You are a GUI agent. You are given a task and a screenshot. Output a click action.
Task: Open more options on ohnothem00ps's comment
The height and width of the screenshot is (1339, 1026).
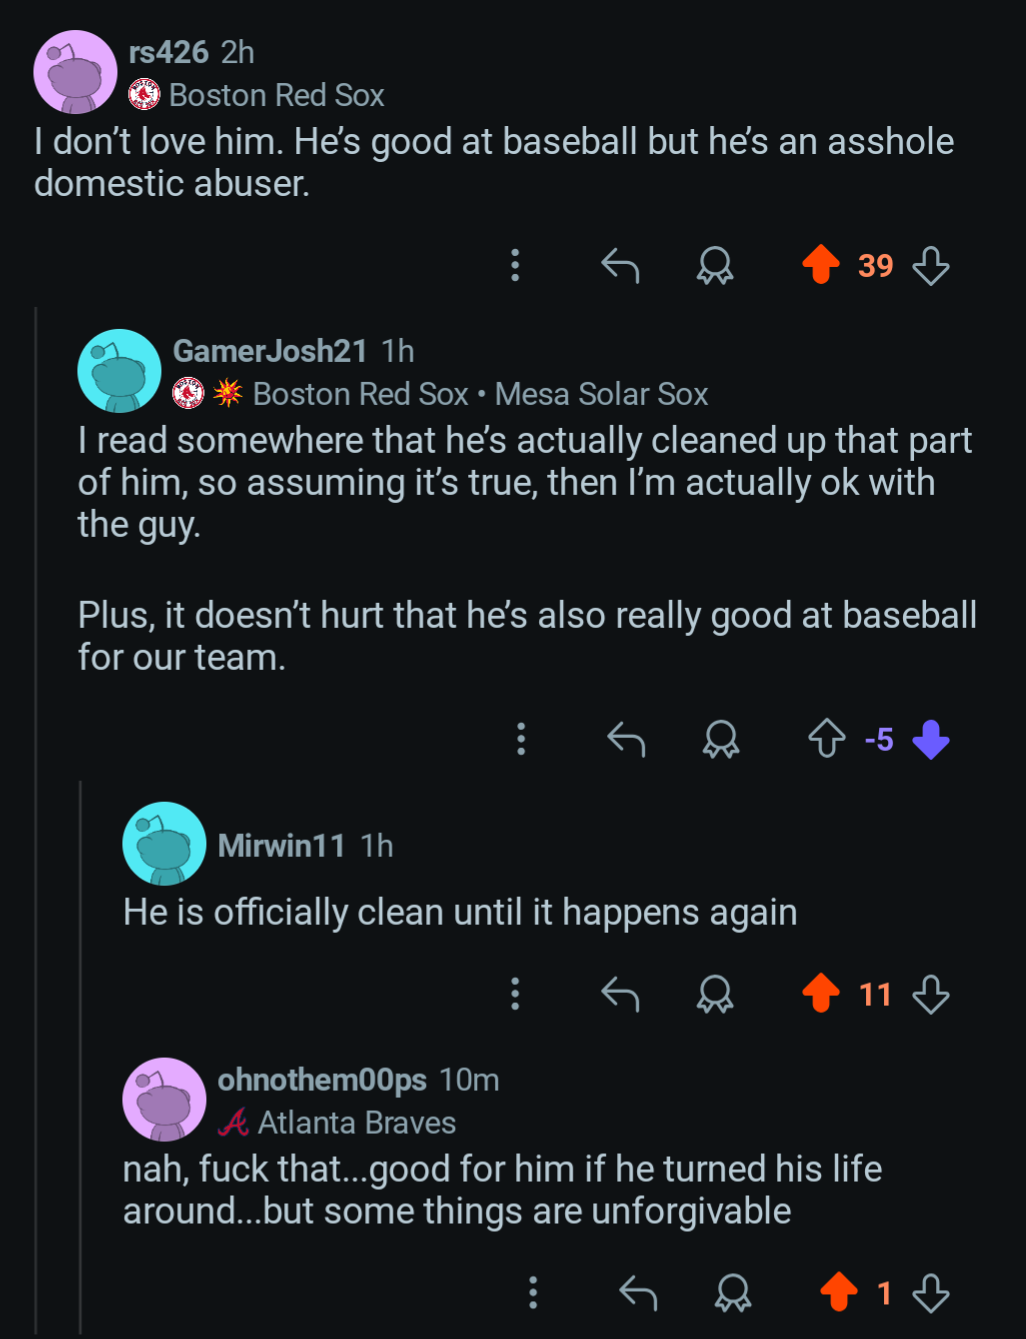click(533, 1292)
